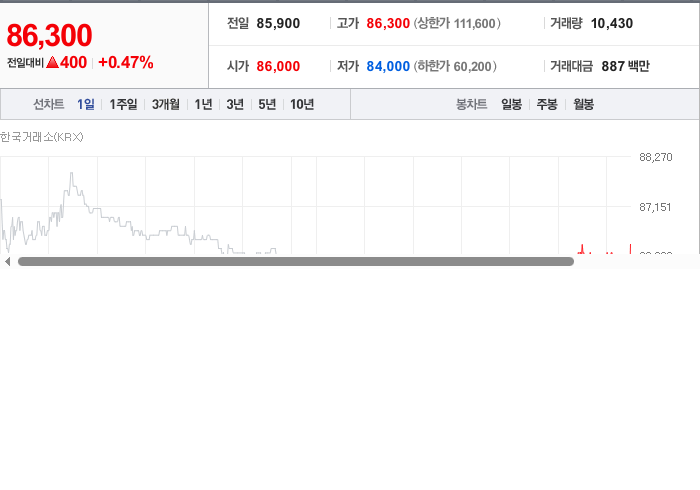Choose the 5년 chart period
700x490 pixels.
267,104
